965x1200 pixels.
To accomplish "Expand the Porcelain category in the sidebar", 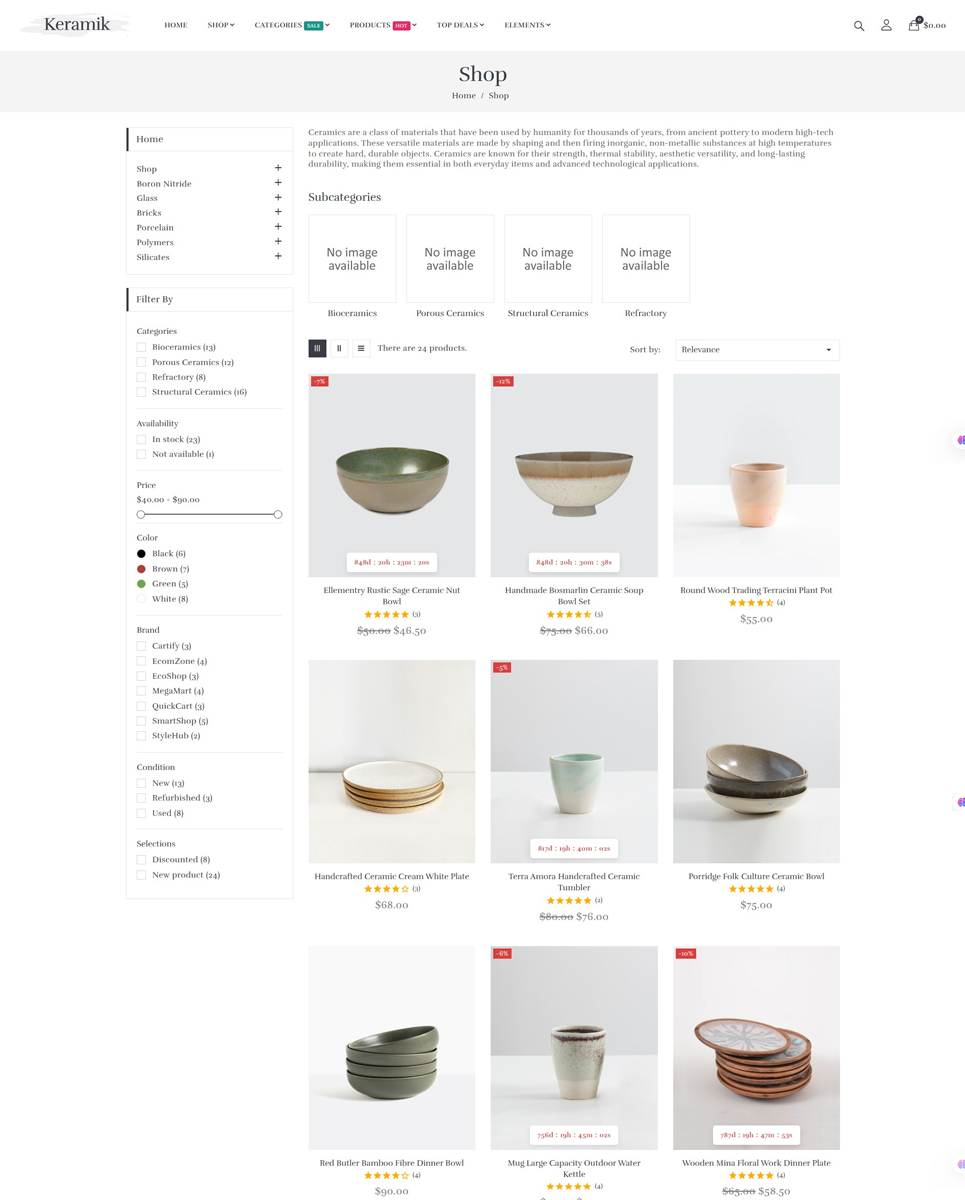I will [x=278, y=227].
